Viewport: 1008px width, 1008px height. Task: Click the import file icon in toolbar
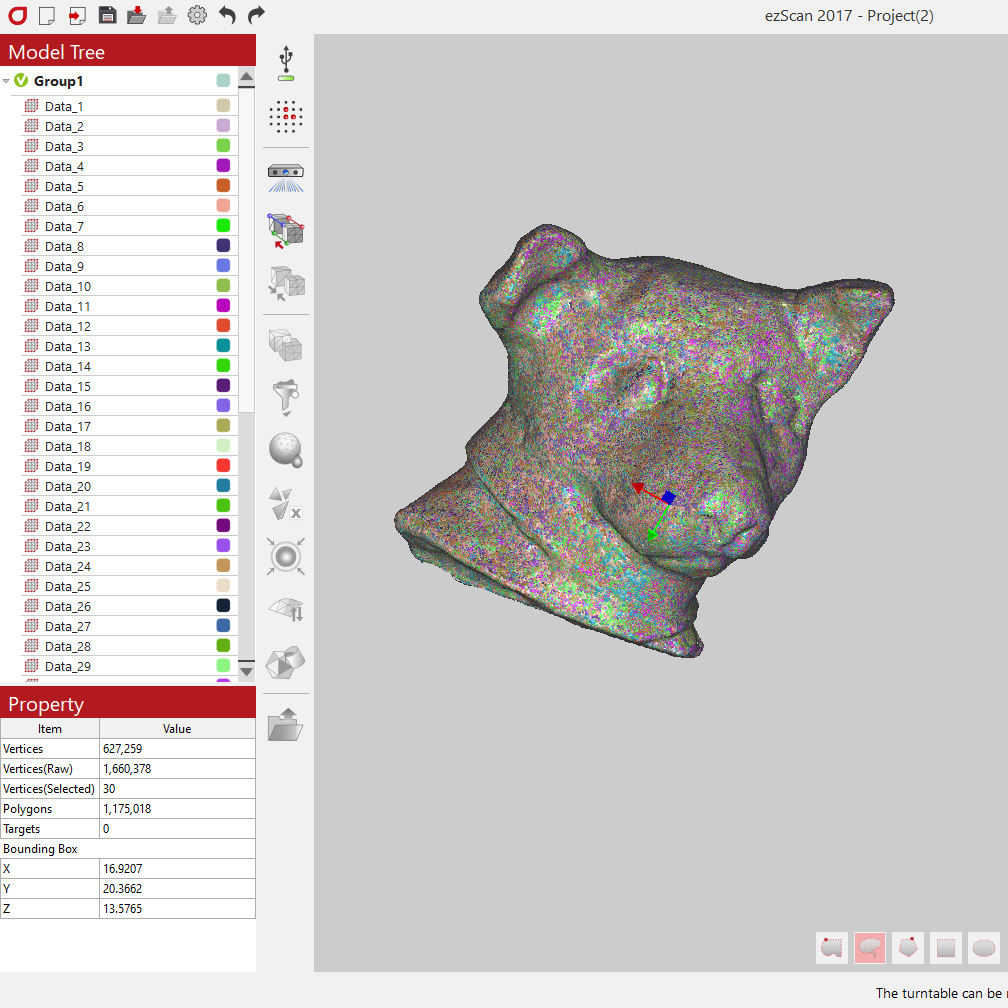(77, 15)
